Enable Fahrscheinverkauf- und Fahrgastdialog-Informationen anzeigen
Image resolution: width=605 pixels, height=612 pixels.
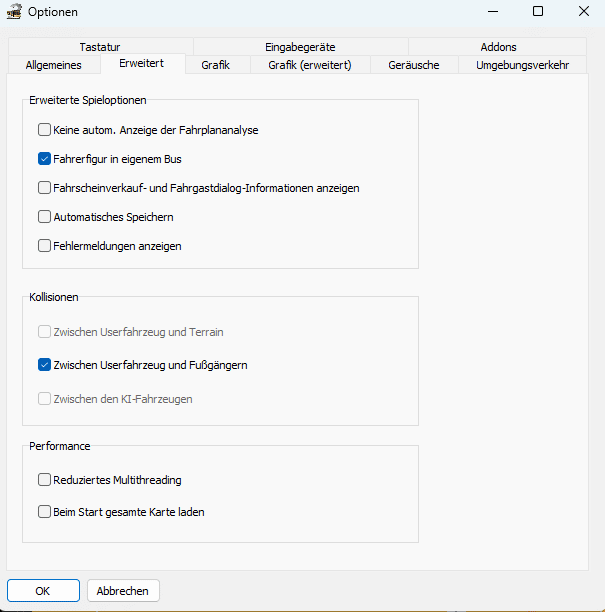point(44,187)
